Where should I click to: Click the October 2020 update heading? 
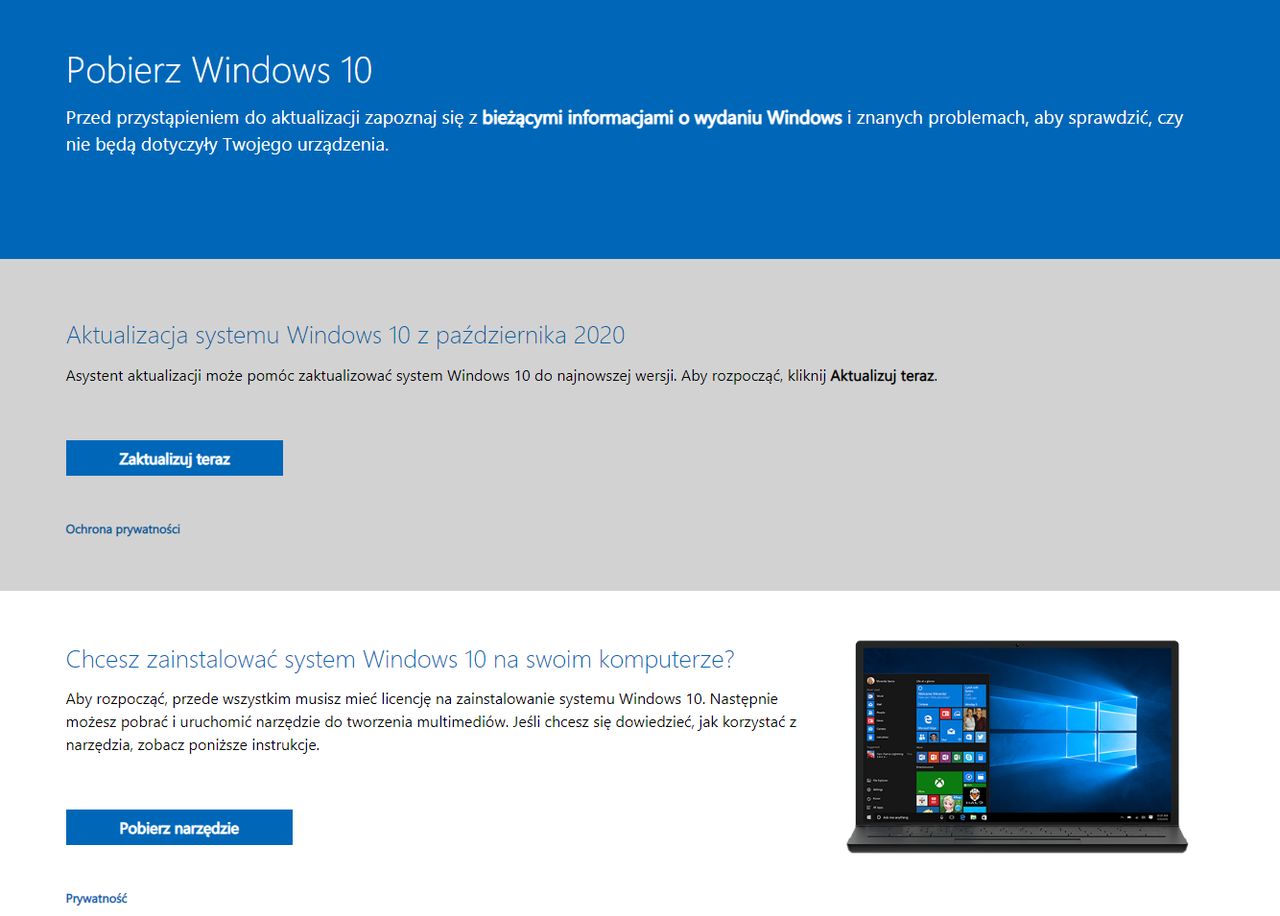click(345, 334)
